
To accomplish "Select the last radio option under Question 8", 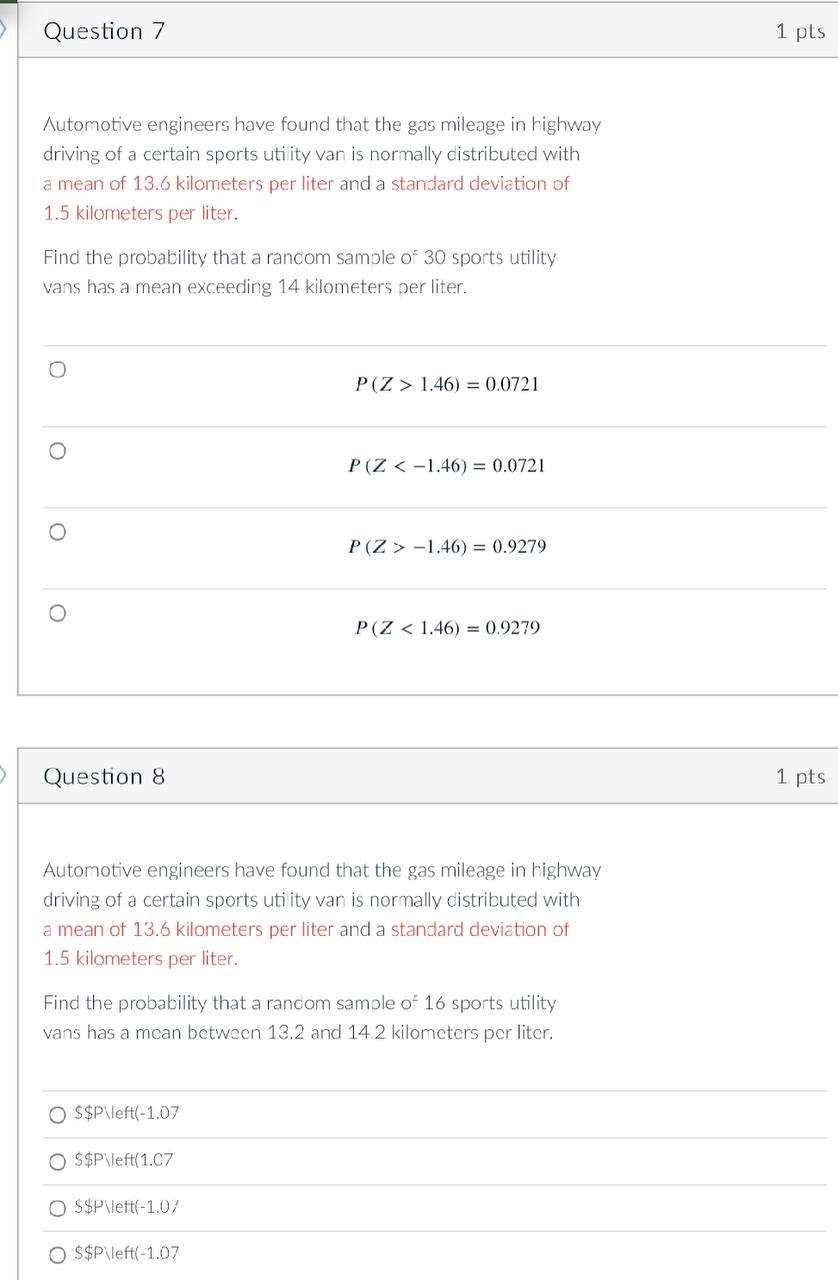I will (x=57, y=1253).
